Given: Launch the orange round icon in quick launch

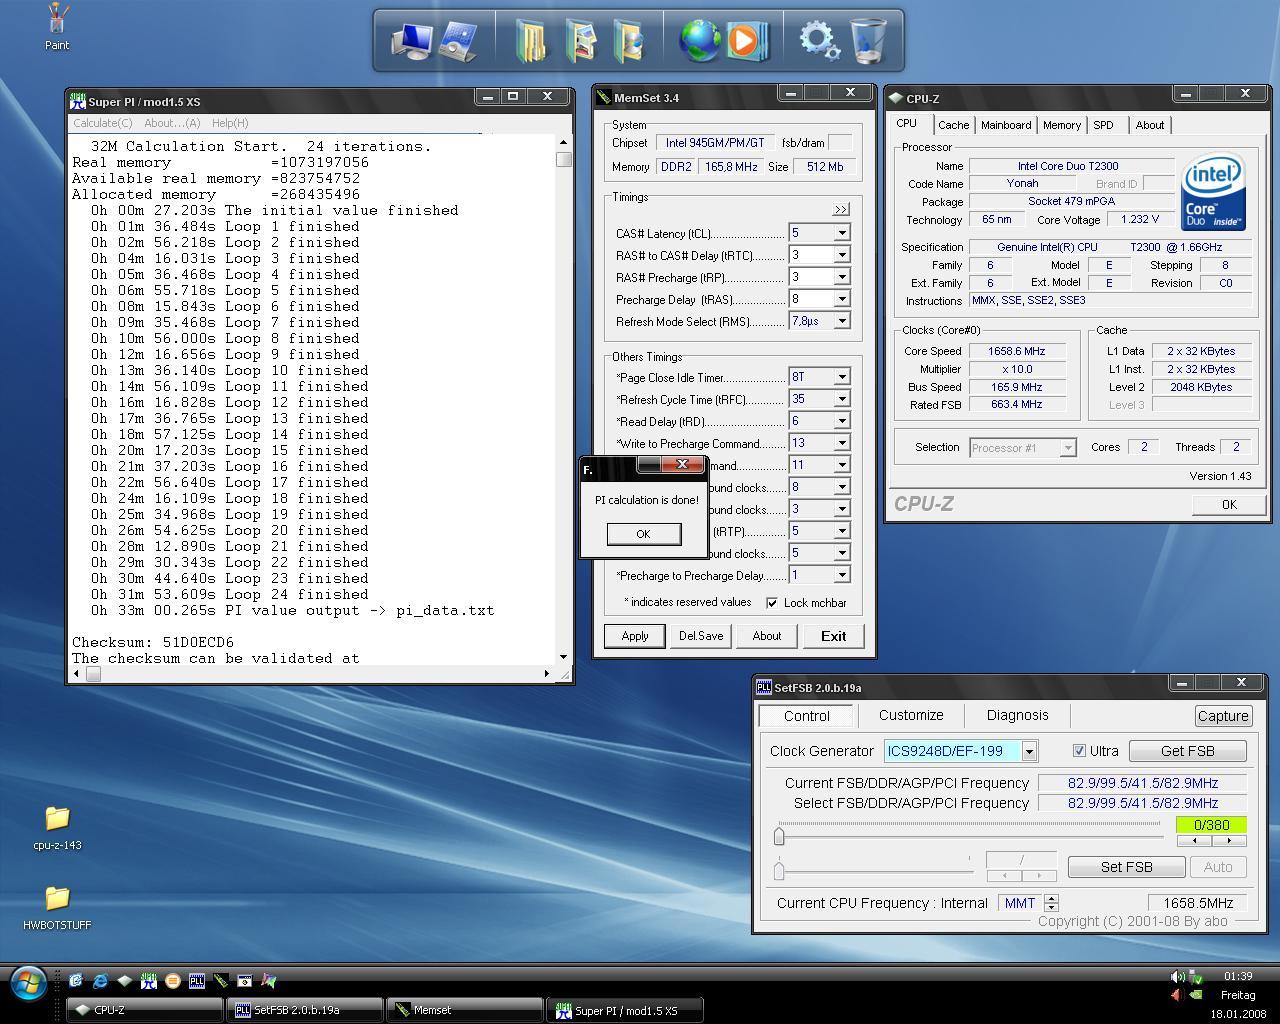Looking at the screenshot, I should [x=173, y=981].
